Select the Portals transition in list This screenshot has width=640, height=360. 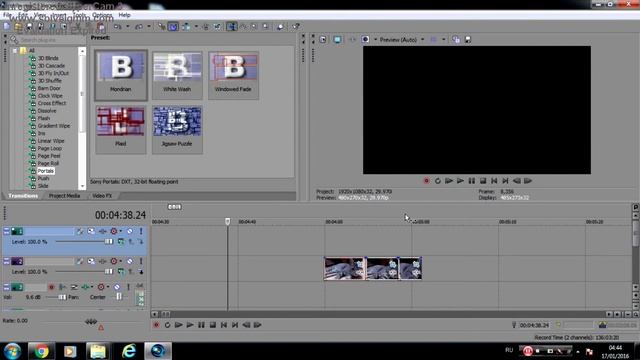tap(45, 171)
